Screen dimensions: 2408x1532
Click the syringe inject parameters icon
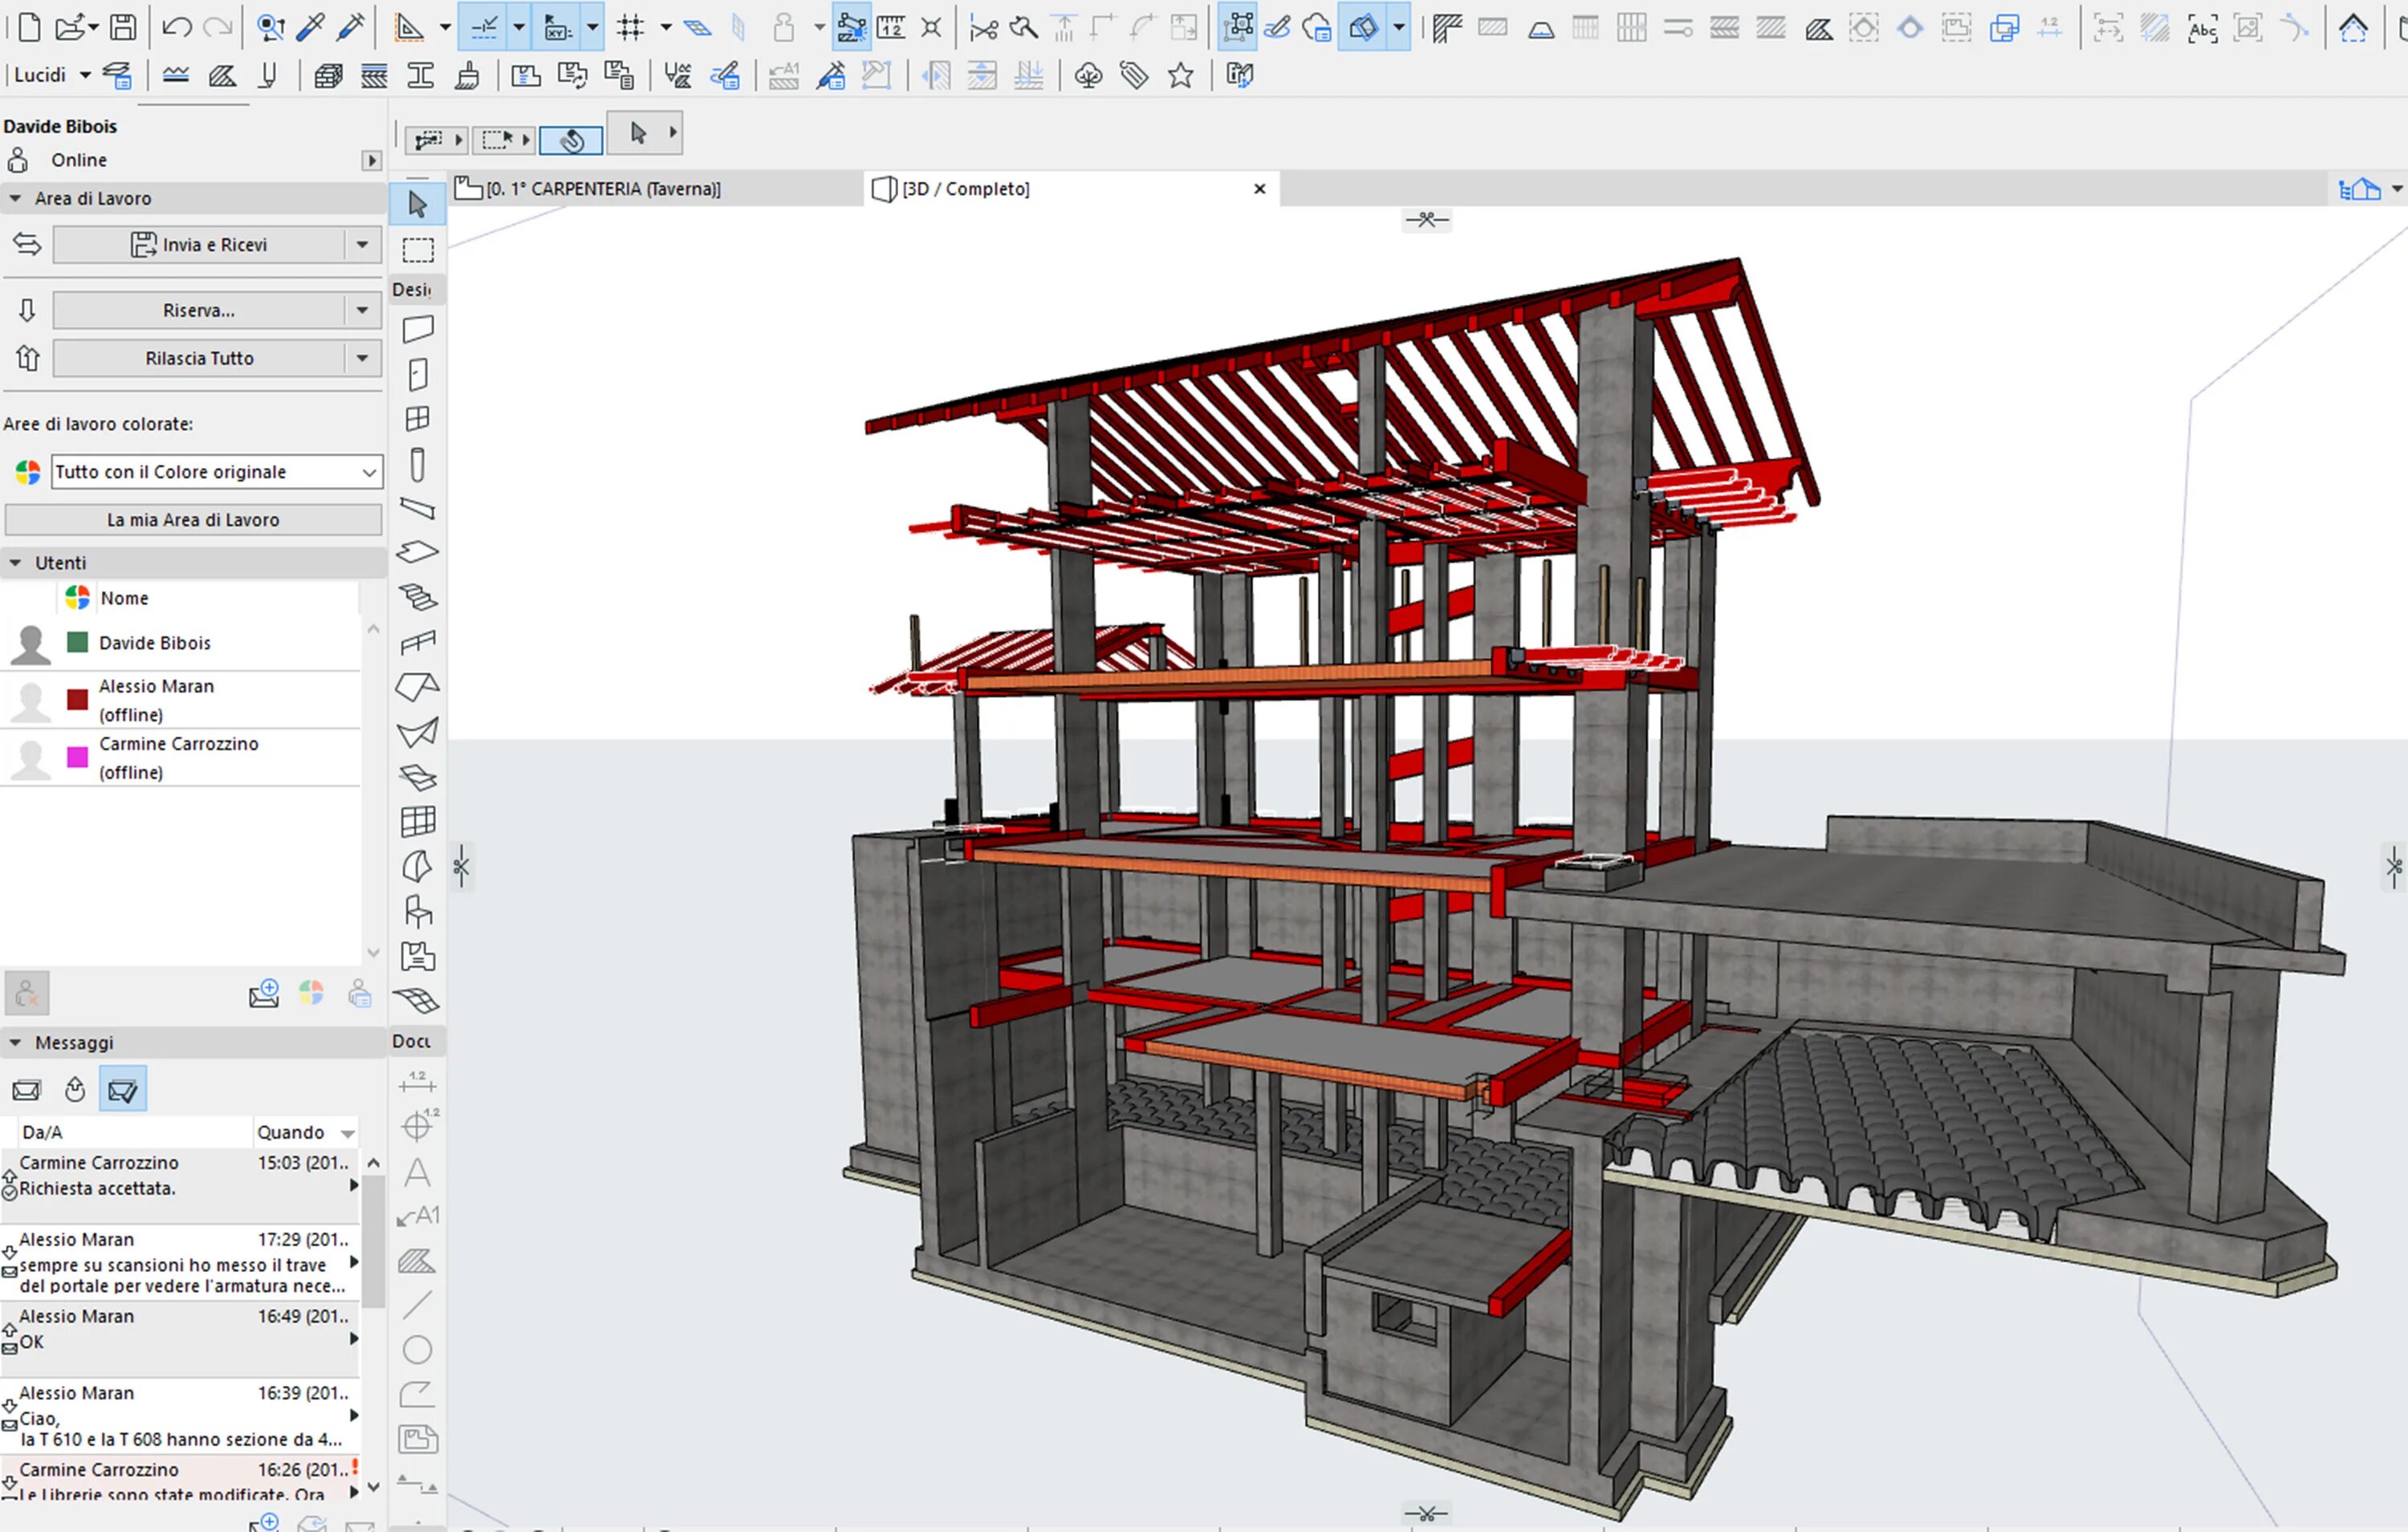coord(351,27)
